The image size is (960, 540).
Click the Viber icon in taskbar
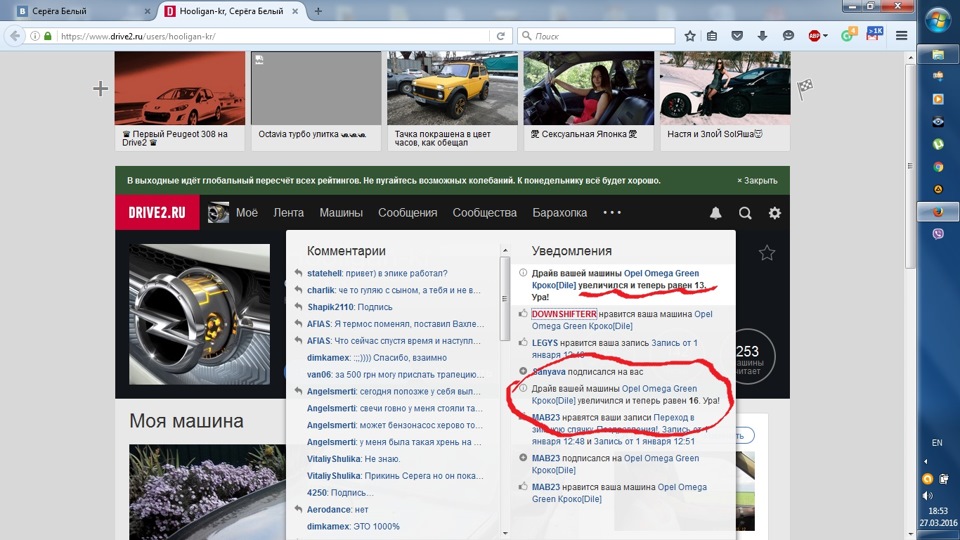(938, 234)
